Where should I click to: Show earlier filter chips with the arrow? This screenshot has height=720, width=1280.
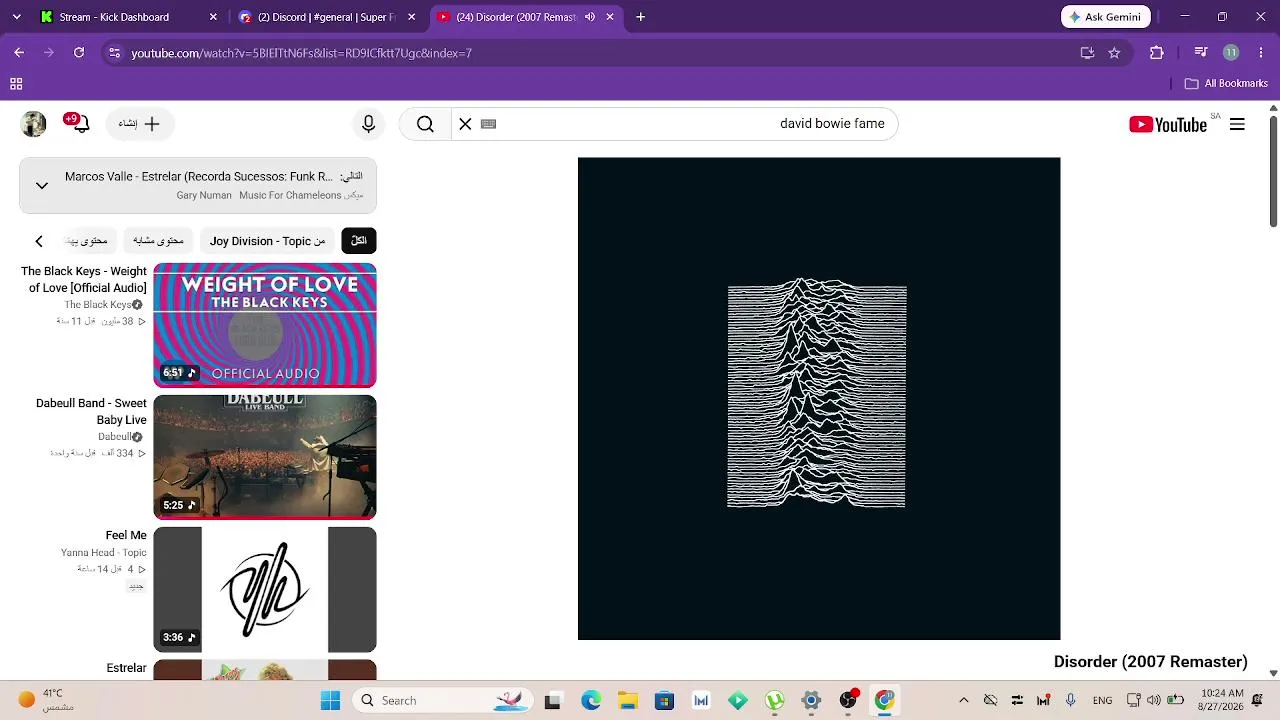coord(39,241)
